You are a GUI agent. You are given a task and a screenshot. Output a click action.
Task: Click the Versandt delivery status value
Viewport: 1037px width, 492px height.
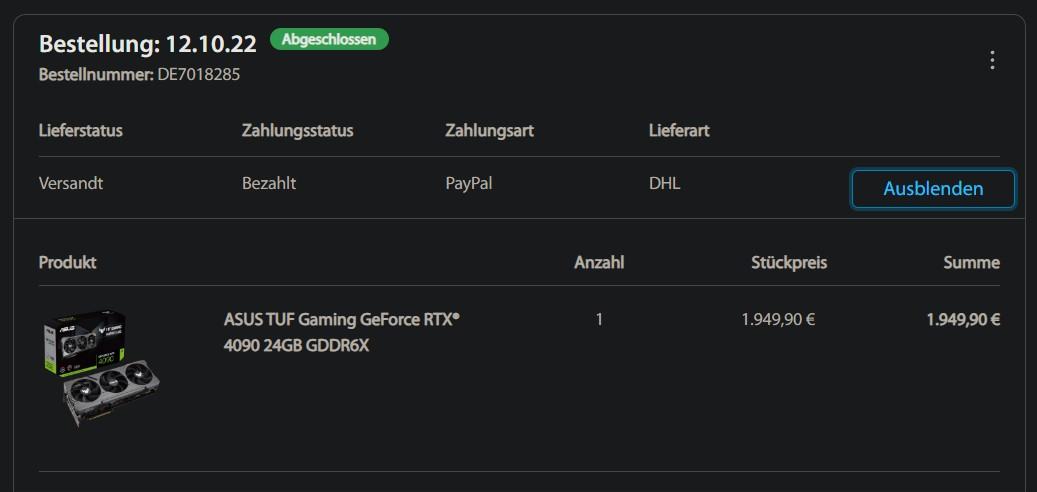tap(71, 184)
